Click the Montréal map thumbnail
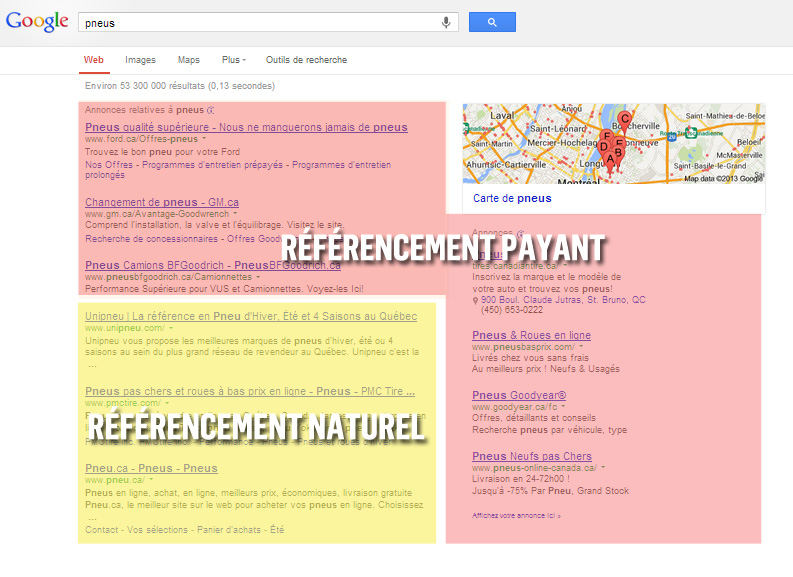This screenshot has width=793, height=577. (x=613, y=144)
